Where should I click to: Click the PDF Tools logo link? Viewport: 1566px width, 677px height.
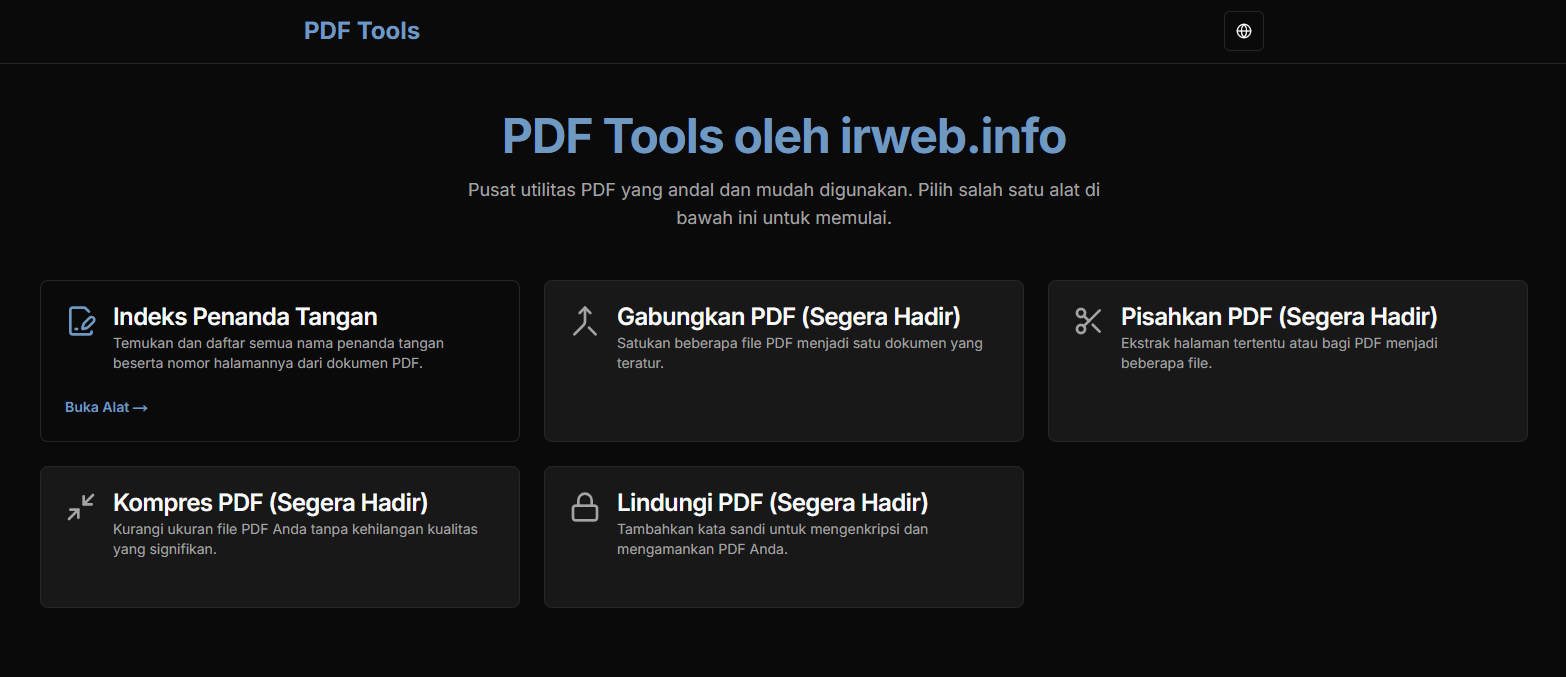coord(362,31)
